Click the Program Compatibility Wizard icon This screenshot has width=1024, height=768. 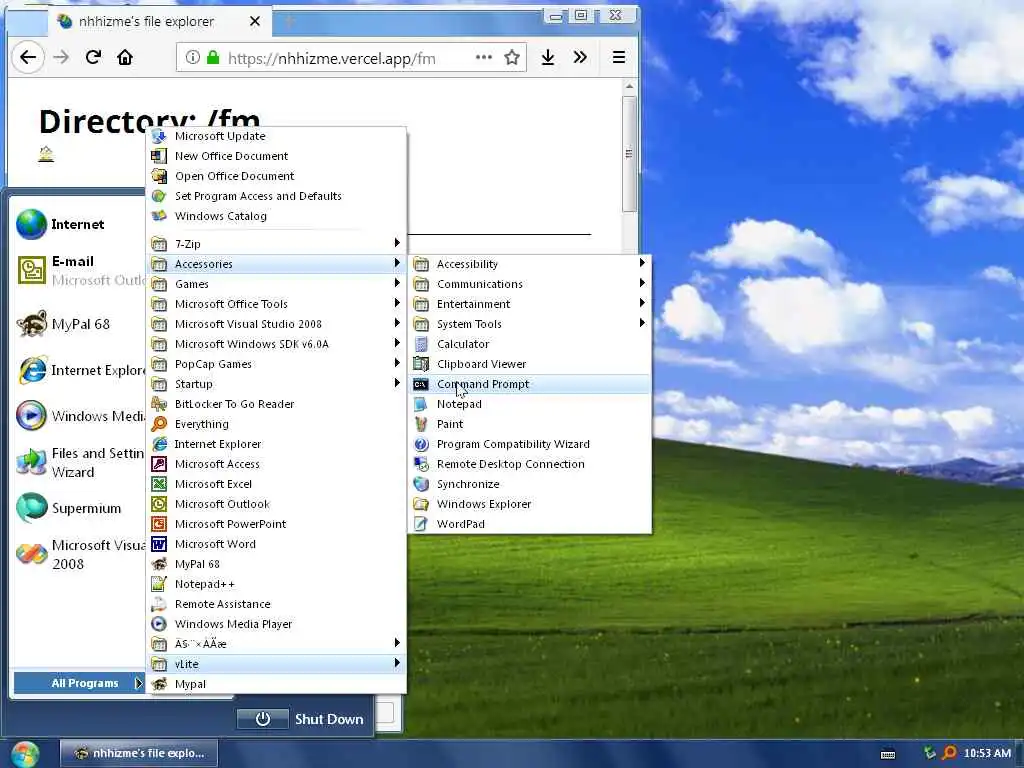[421, 445]
